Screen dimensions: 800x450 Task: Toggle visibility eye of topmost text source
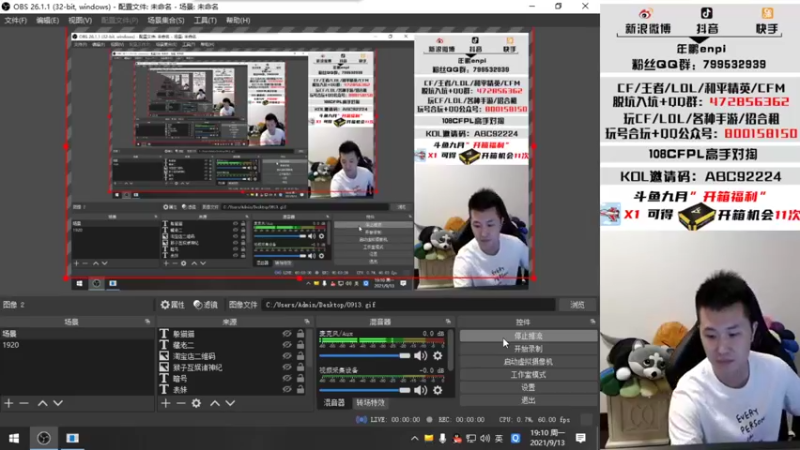click(x=287, y=334)
